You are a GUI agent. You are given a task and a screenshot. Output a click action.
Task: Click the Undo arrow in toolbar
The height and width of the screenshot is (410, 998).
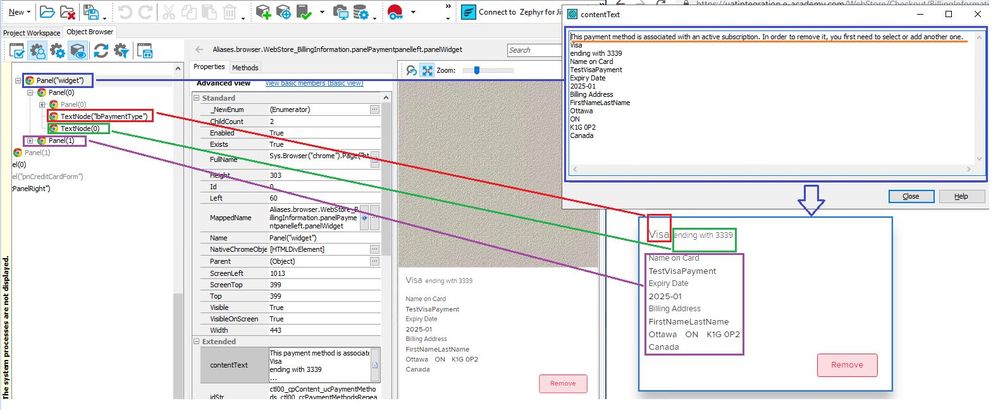tap(123, 13)
